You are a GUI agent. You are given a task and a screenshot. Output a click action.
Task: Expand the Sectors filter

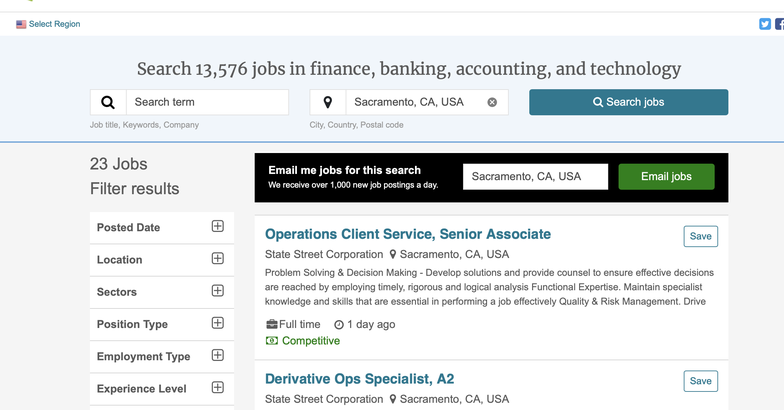tap(218, 290)
